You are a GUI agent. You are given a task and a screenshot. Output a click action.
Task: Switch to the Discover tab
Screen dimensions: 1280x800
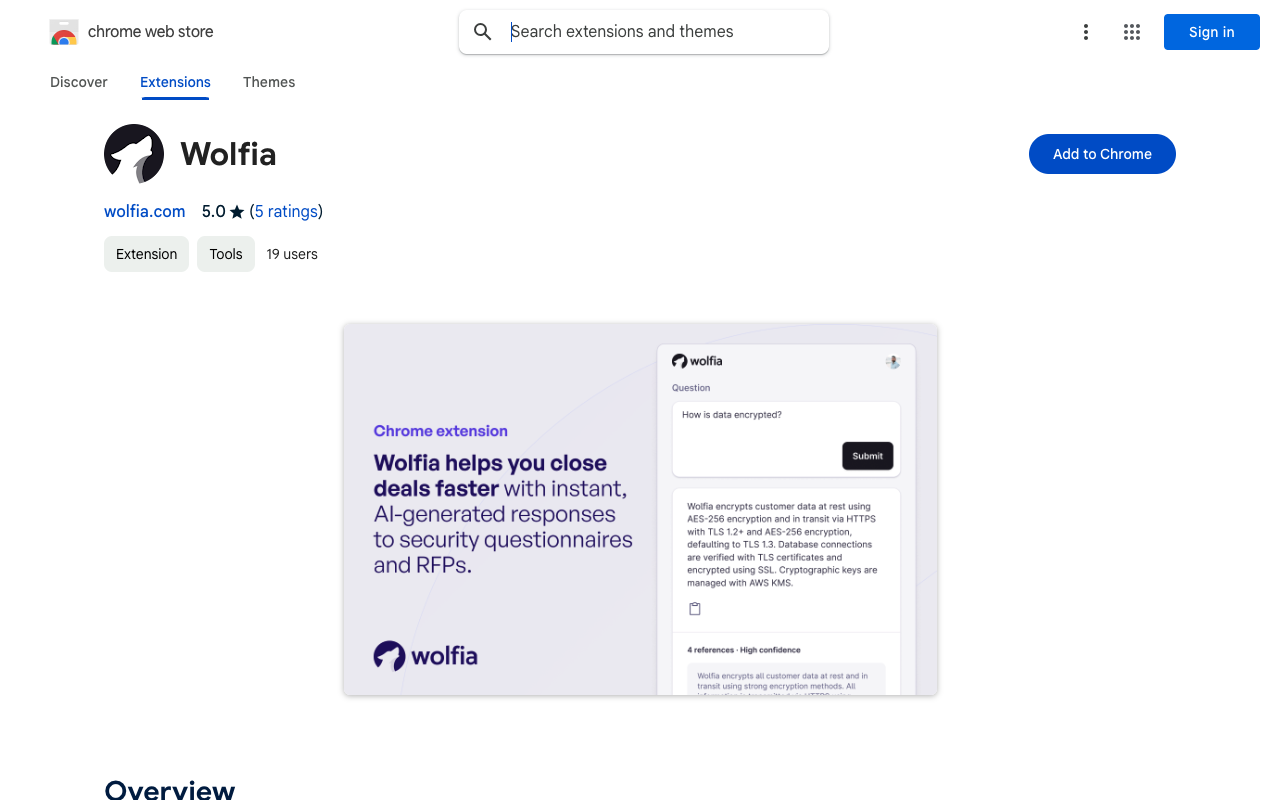coord(79,82)
